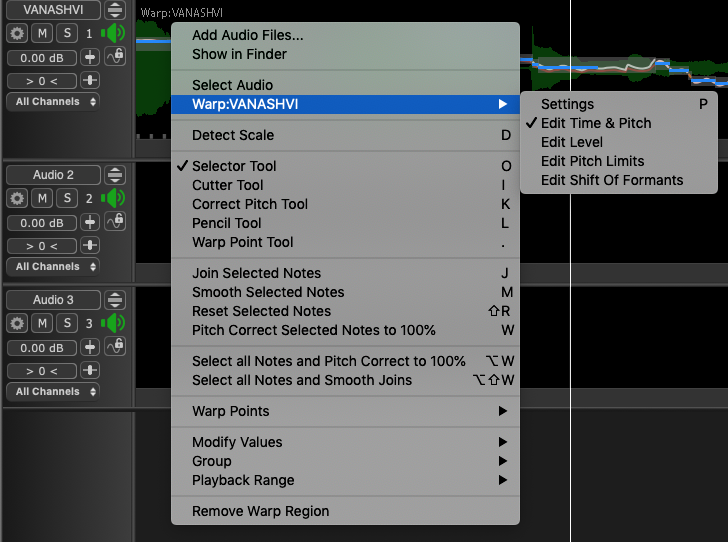Click the 0.00 dB gain field on VANASHVI
This screenshot has width=728, height=542.
click(40, 58)
